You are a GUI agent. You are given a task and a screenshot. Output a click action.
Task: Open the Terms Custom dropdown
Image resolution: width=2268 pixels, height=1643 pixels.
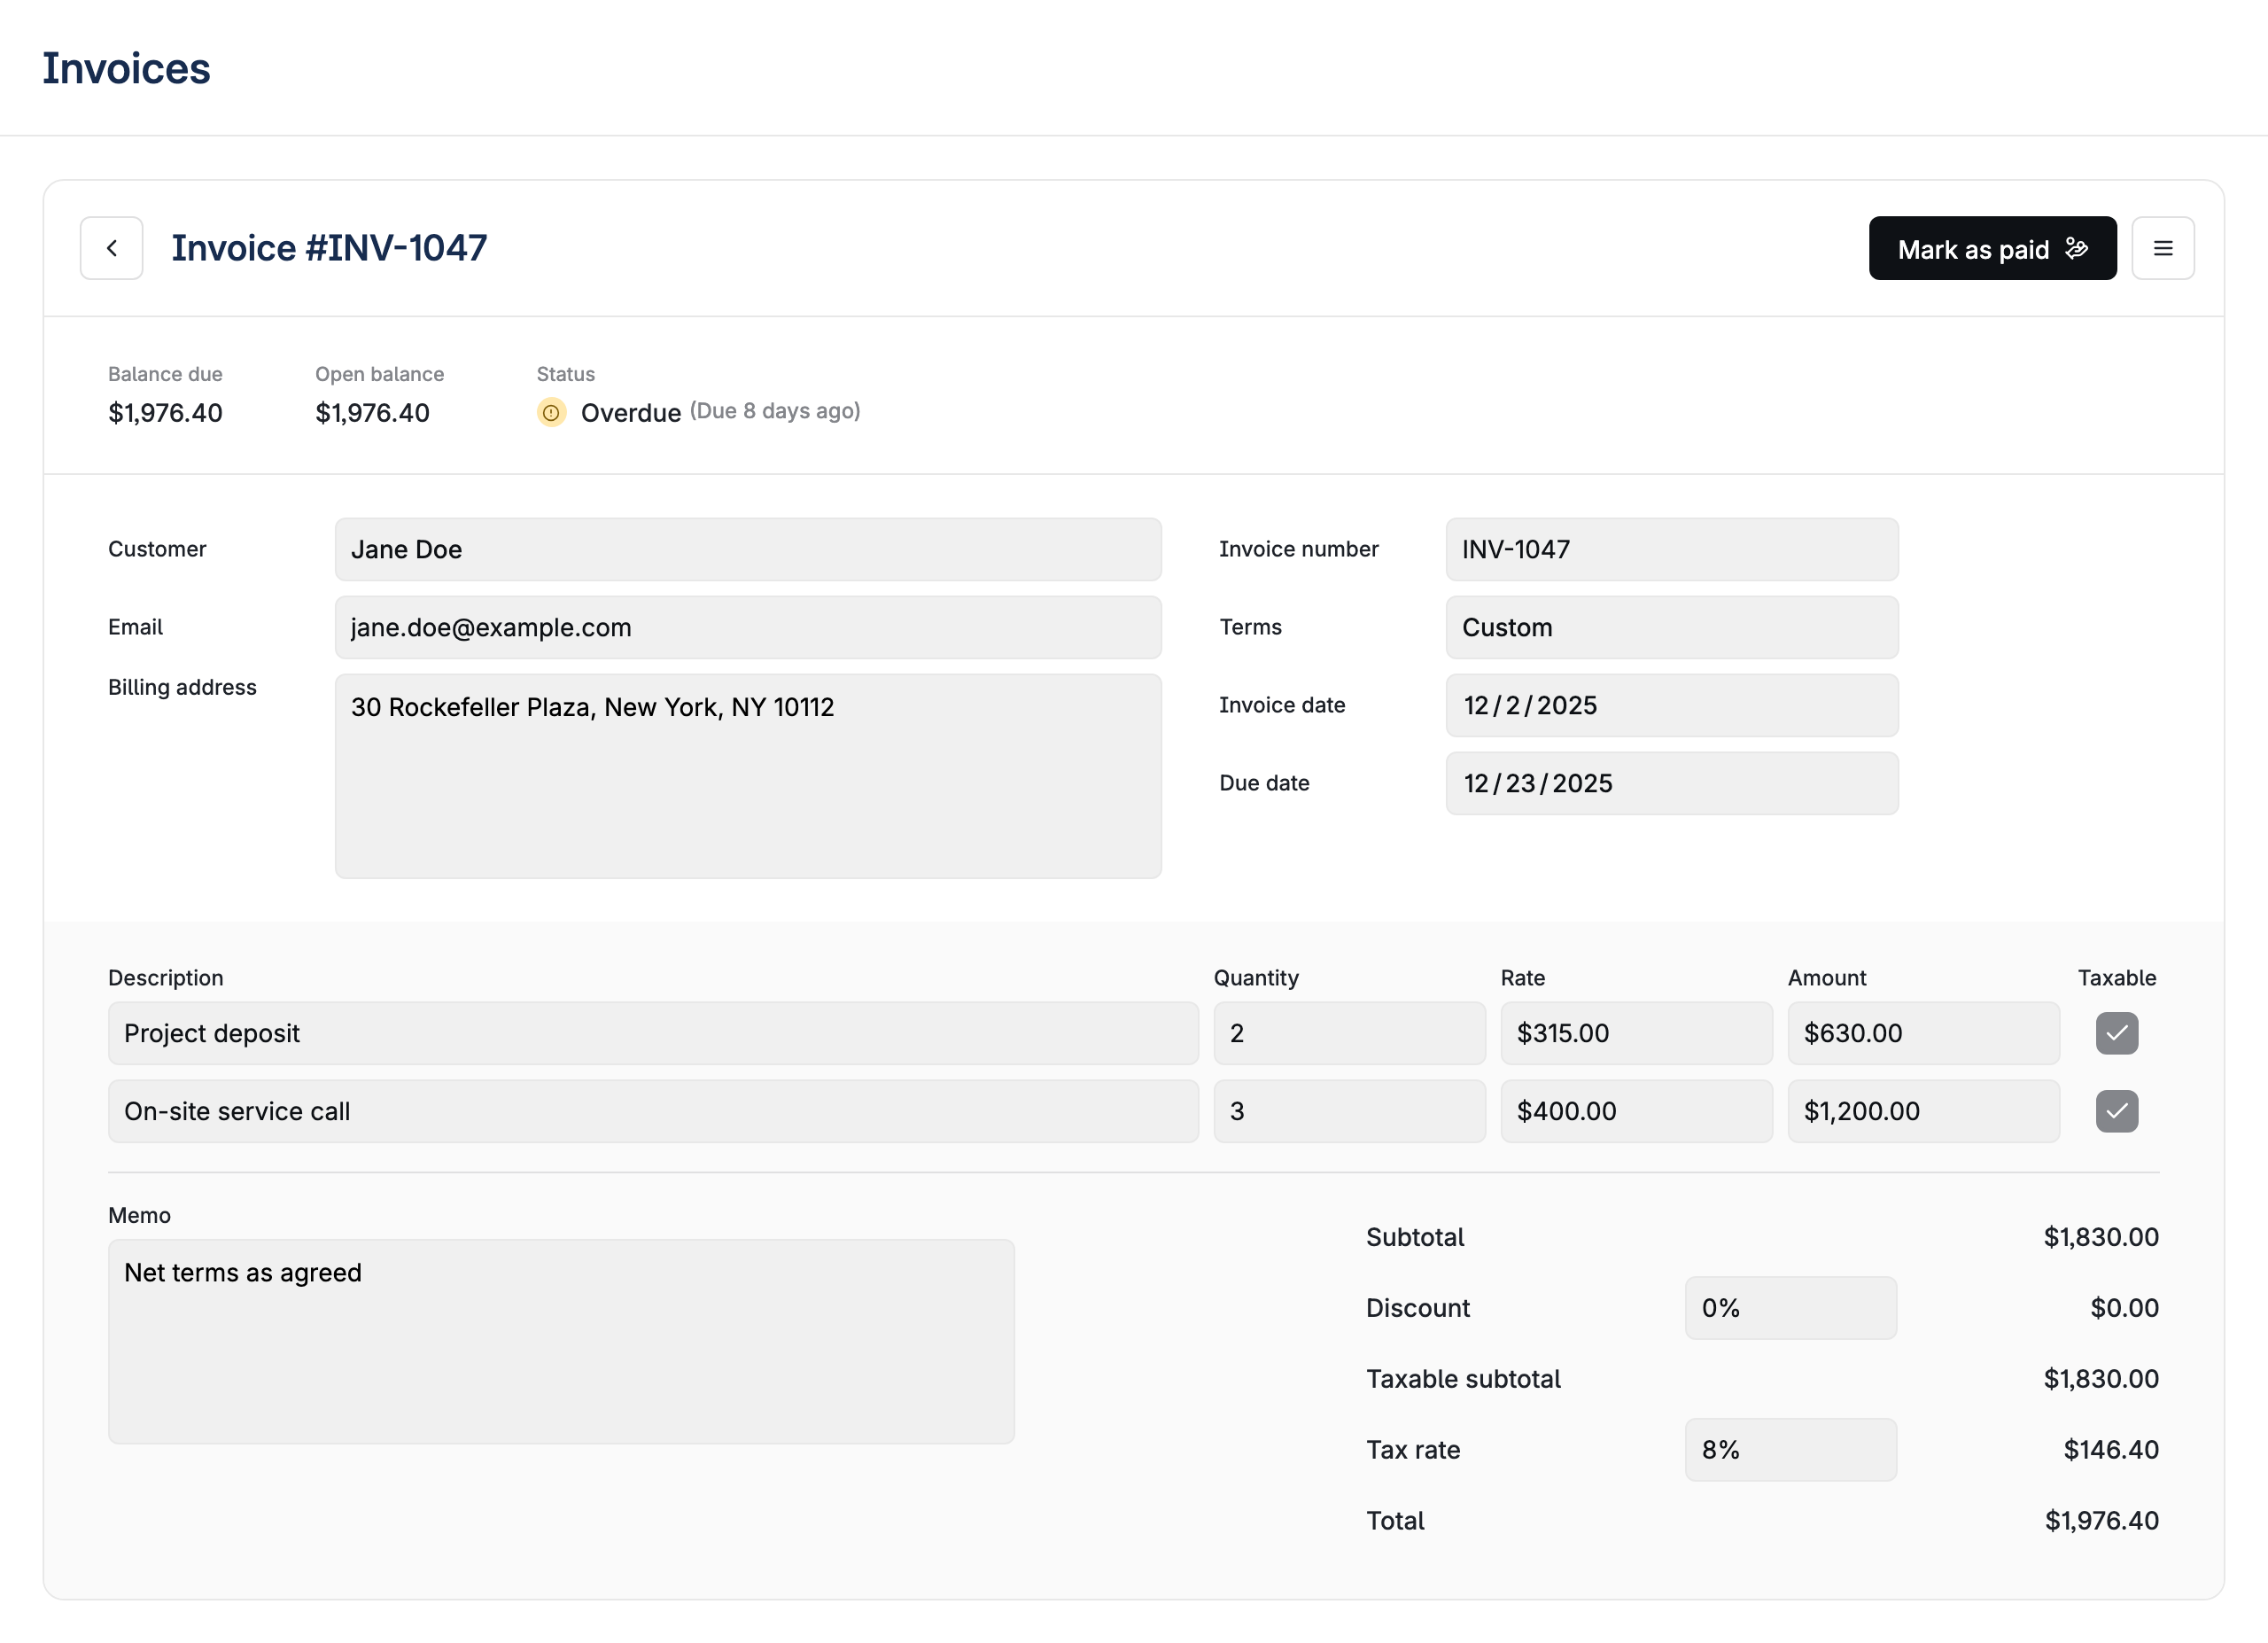point(1672,627)
